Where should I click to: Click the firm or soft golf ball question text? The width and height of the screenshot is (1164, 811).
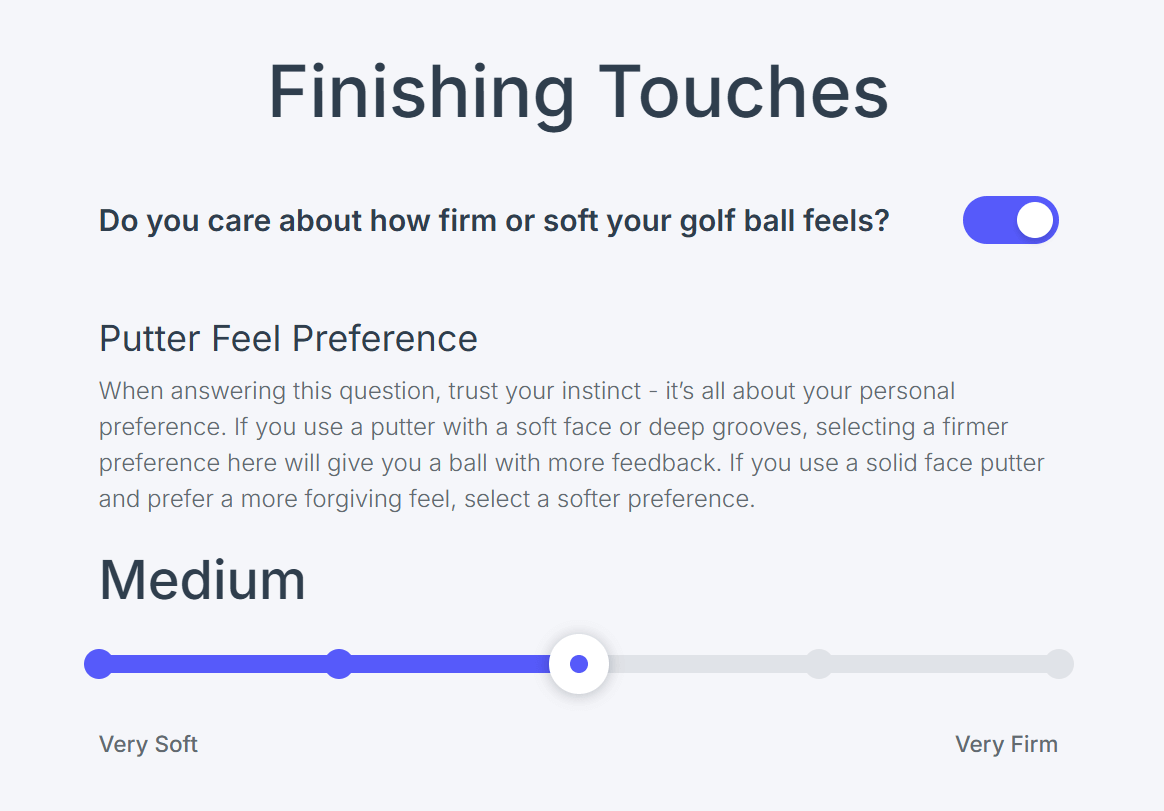(x=494, y=220)
